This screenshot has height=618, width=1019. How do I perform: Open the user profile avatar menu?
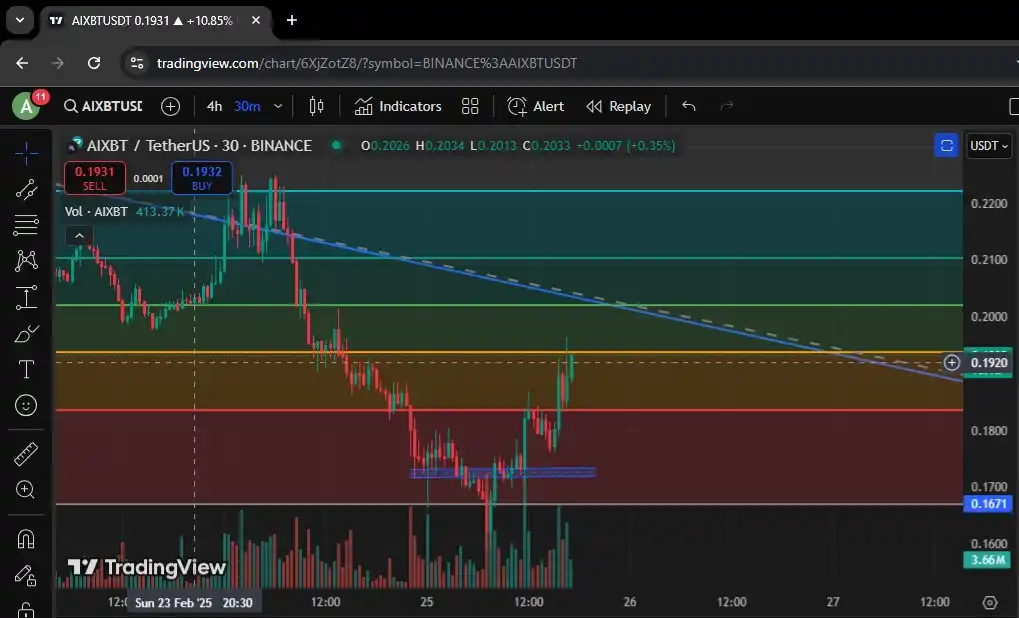pyautogui.click(x=26, y=106)
